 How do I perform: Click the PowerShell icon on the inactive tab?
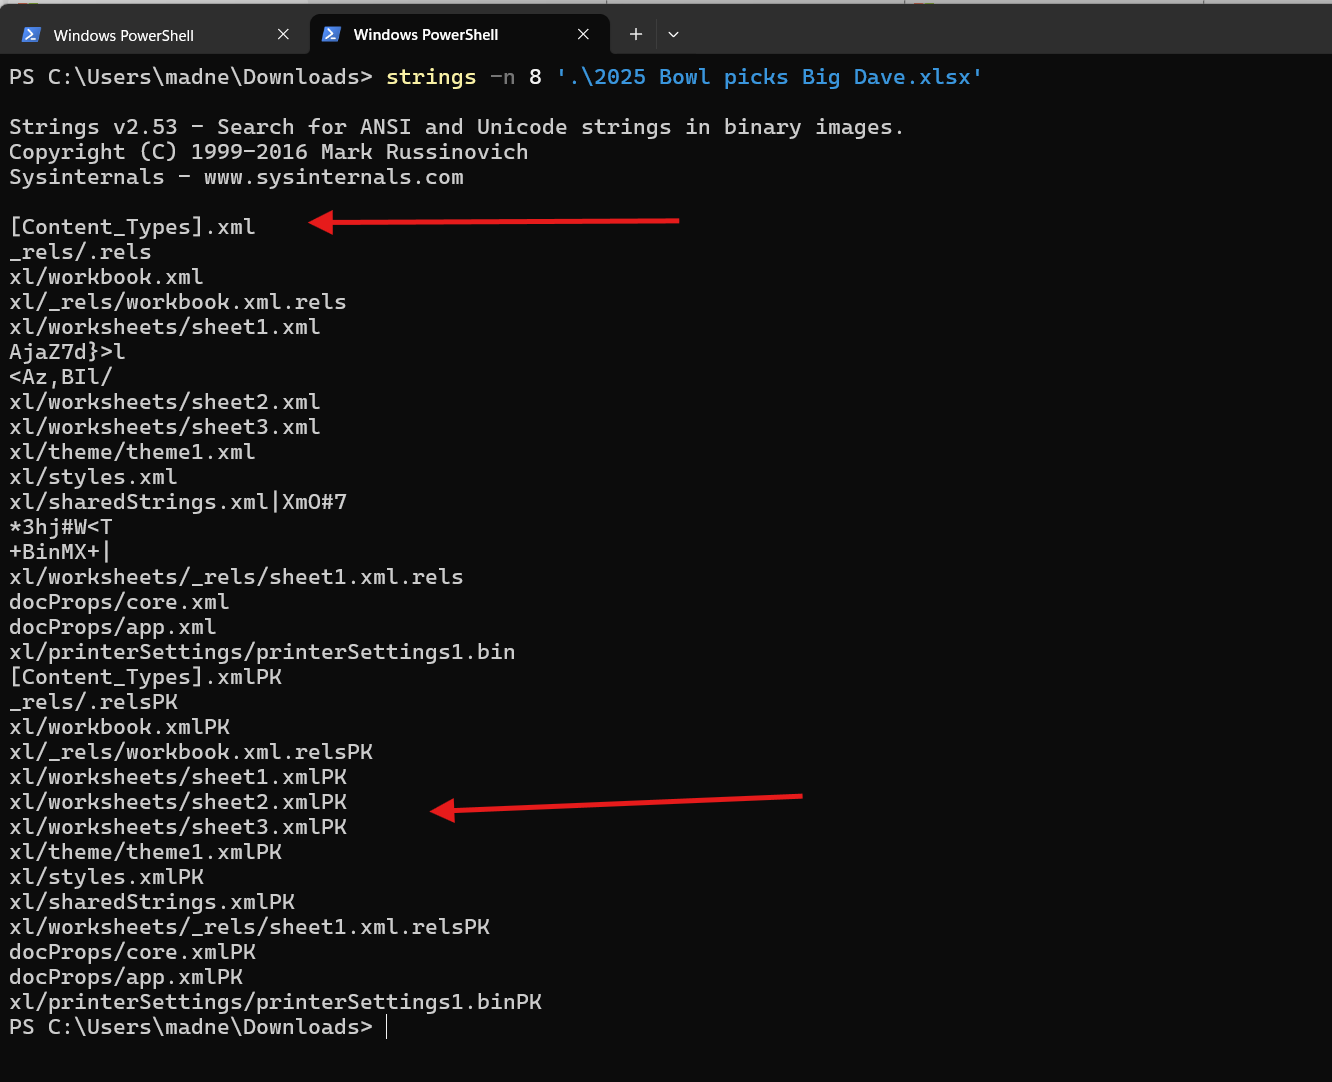31,35
